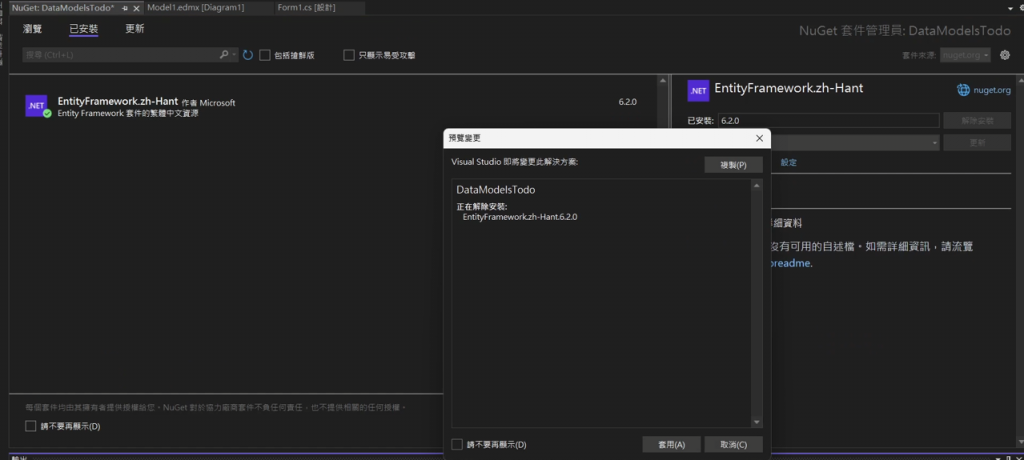The height and width of the screenshot is (460, 1024).
Task: Open the search options dropdown arrow
Action: click(234, 56)
